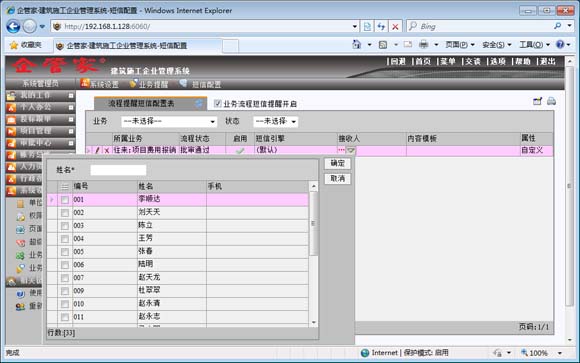Click the IE refresh icon beside the address bar
Viewport: 580px width, 363px height.
click(x=381, y=26)
